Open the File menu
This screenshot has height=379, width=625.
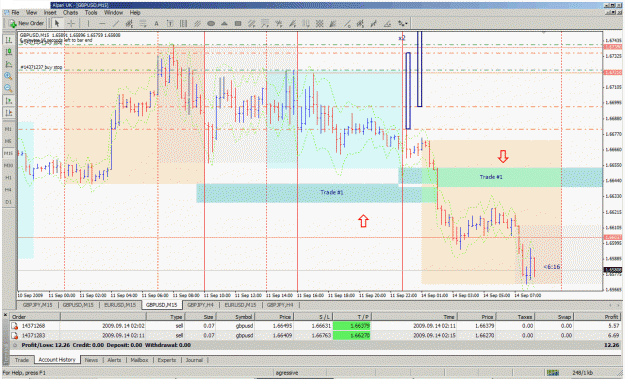click(x=15, y=12)
